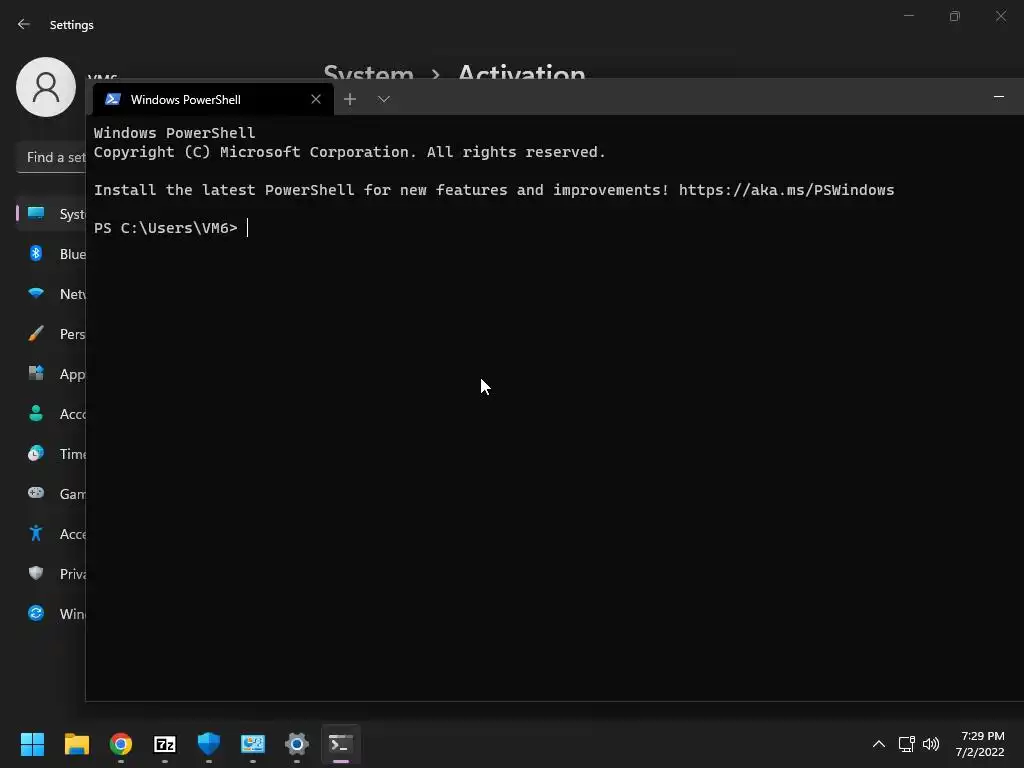Open the Windows Start menu
The image size is (1024, 768).
(x=32, y=744)
